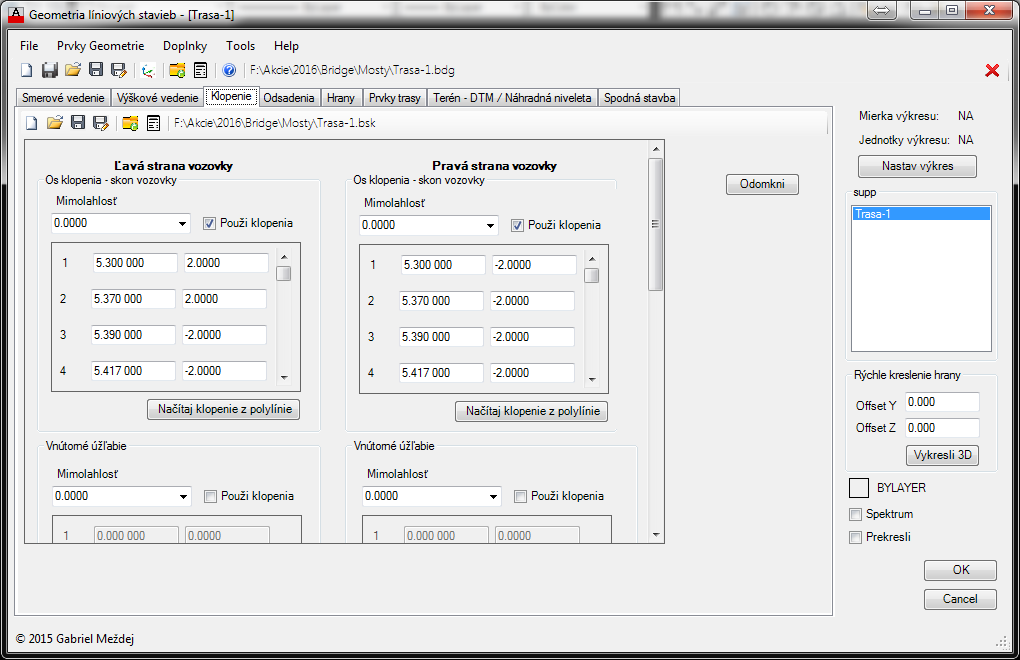Viewport: 1020px width, 660px height.
Task: Click the Vykresli 3D button
Action: tap(942, 455)
